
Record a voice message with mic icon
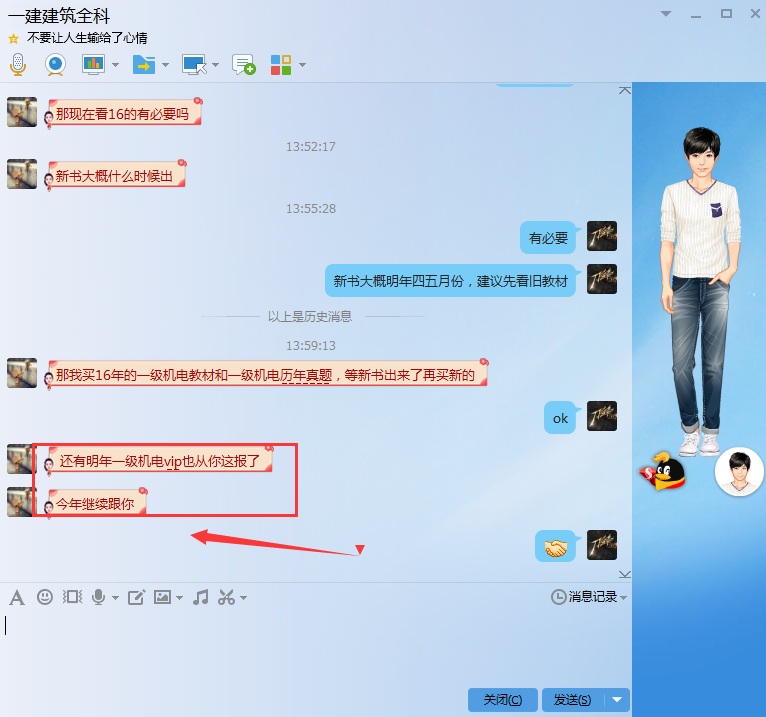(x=99, y=597)
